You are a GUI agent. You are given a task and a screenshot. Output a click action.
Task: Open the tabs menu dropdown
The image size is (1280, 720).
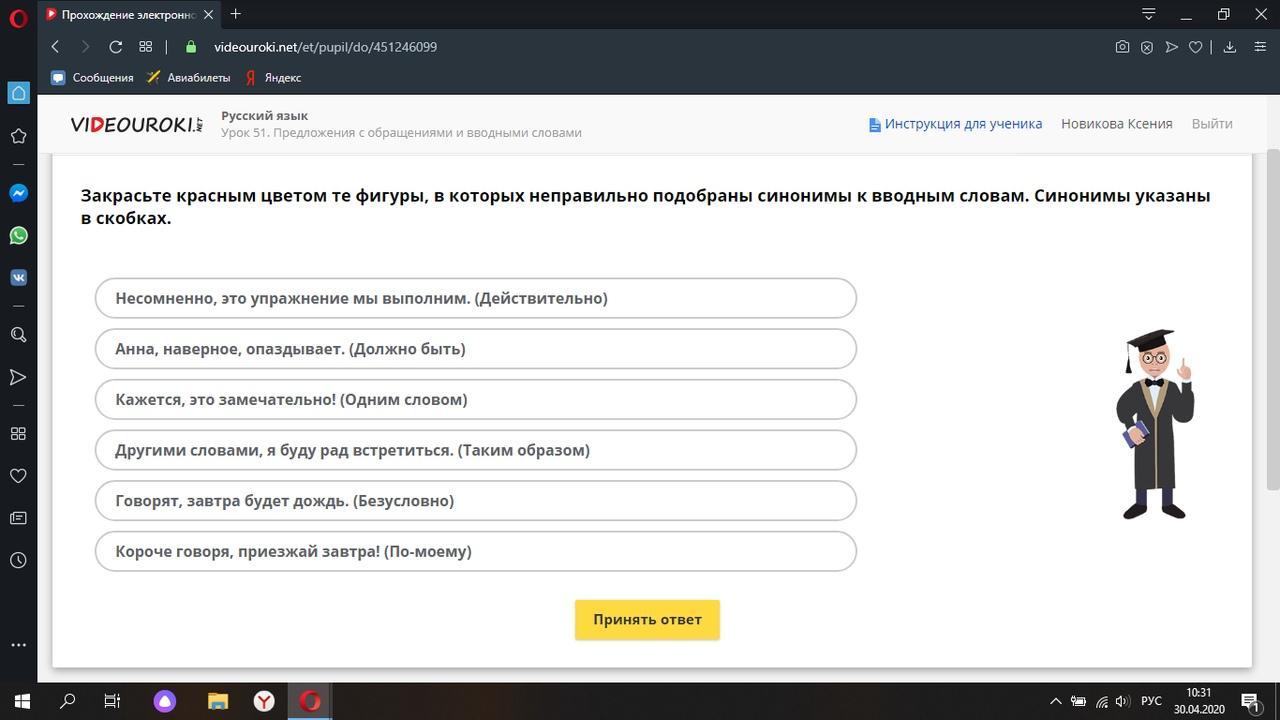tap(1148, 14)
